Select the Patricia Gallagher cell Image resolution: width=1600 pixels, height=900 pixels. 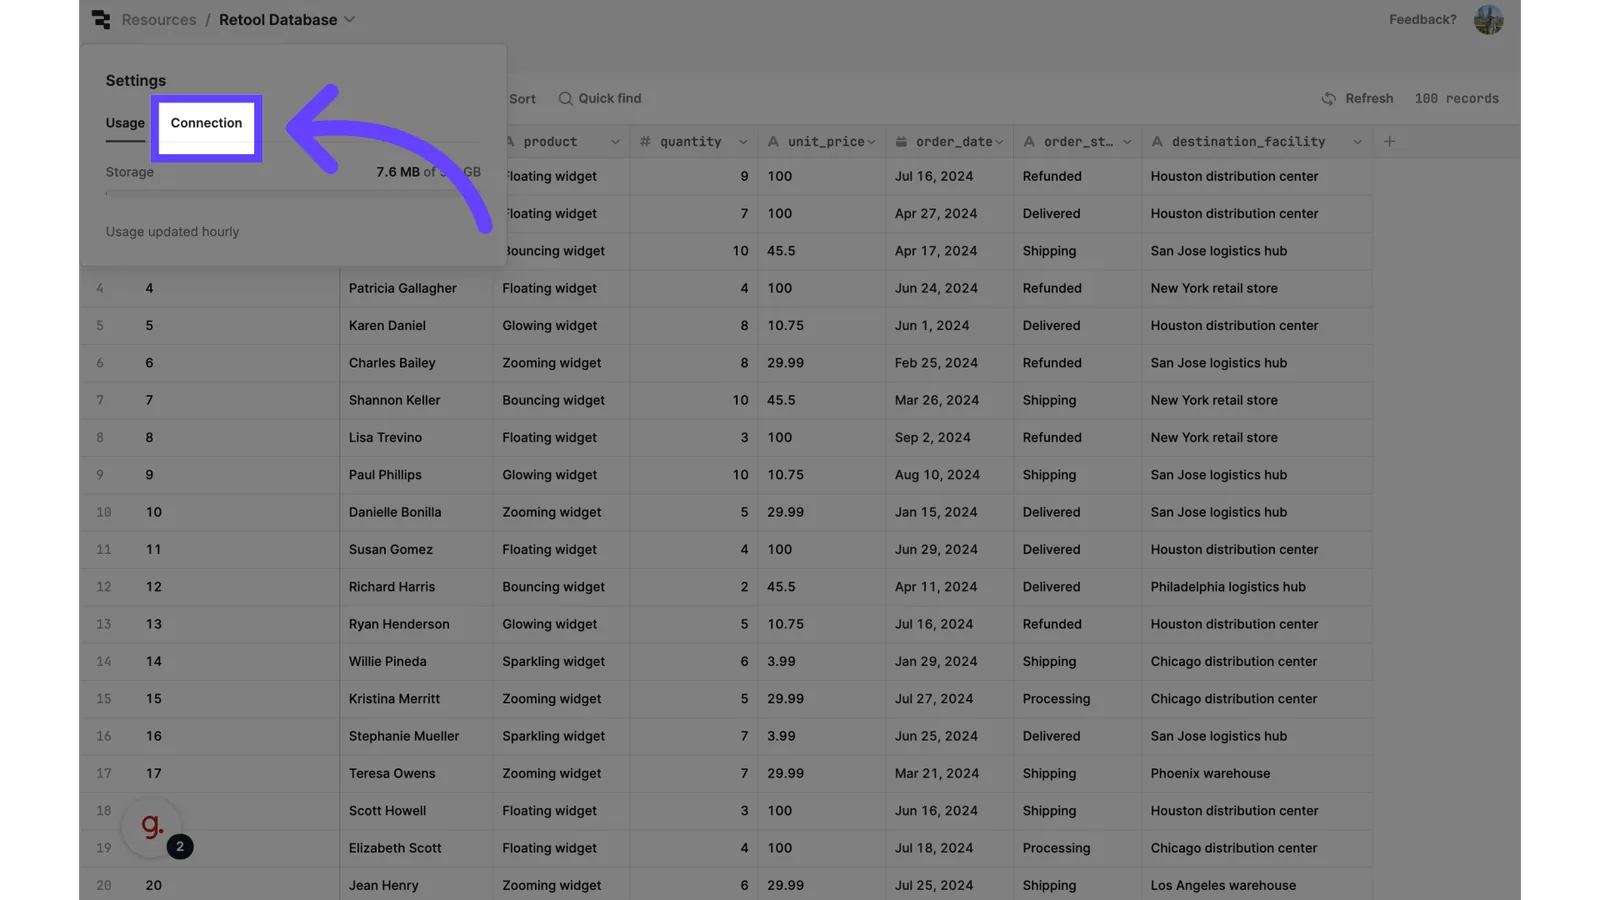point(416,288)
